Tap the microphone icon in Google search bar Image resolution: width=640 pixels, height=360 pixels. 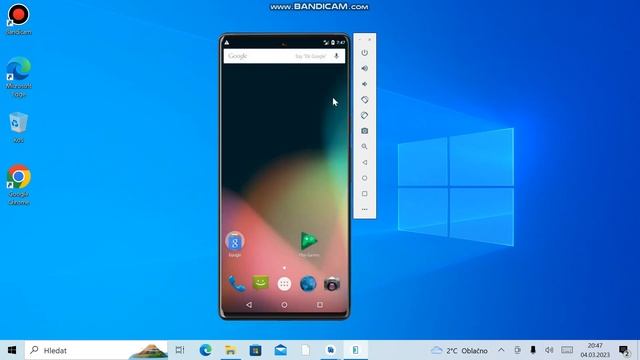coord(336,56)
